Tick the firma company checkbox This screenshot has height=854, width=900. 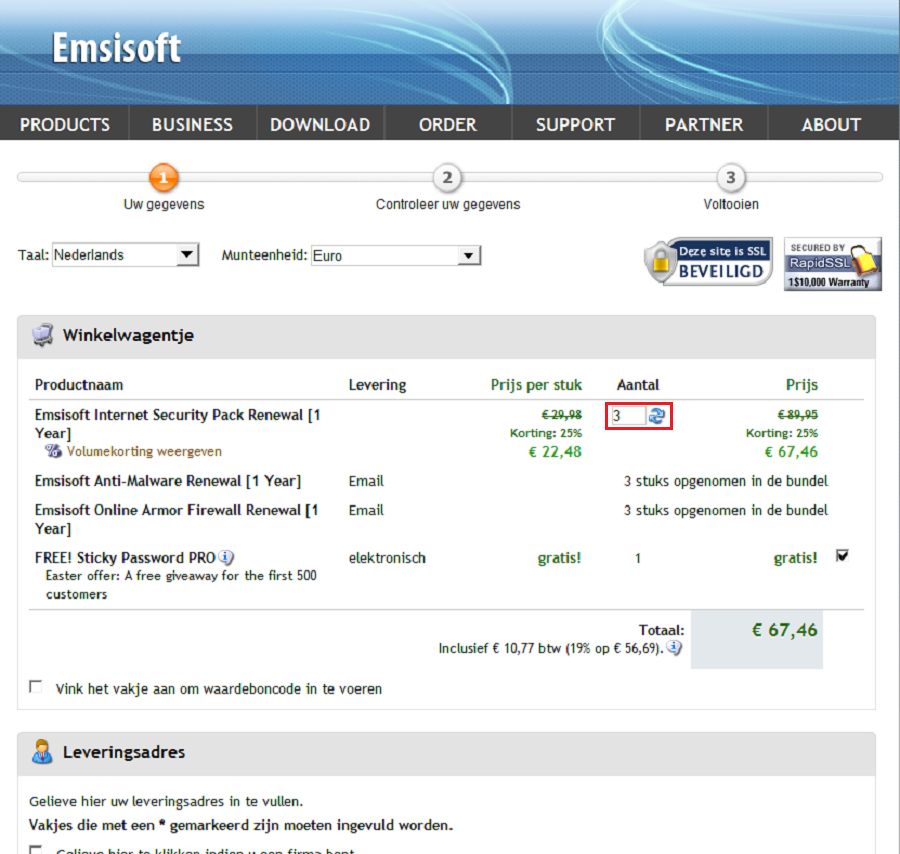[x=36, y=850]
